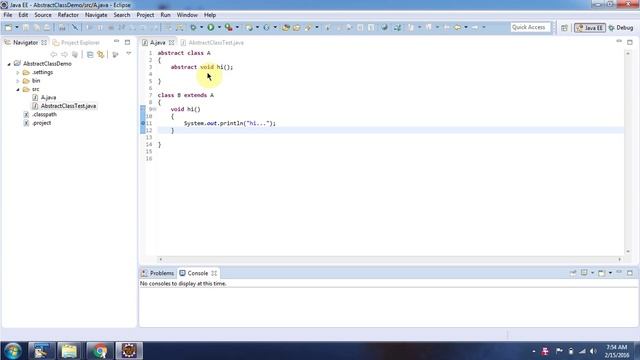The height and width of the screenshot is (360, 640).
Task: Open the Project menu
Action: click(x=145, y=15)
